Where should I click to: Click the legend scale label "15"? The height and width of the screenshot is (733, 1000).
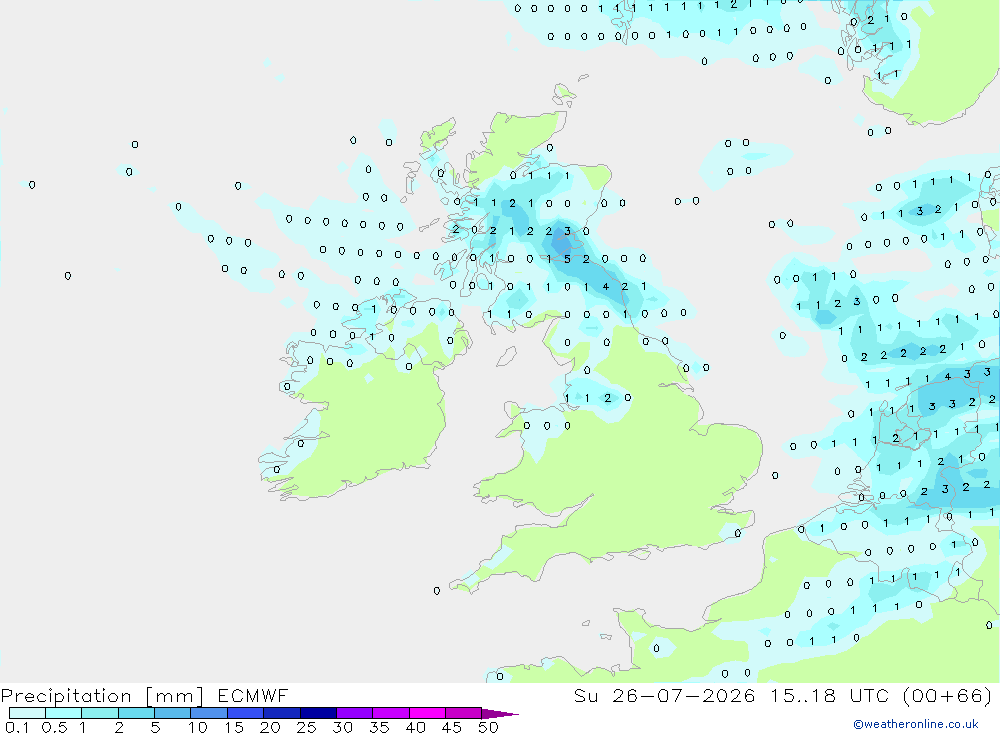[x=234, y=727]
